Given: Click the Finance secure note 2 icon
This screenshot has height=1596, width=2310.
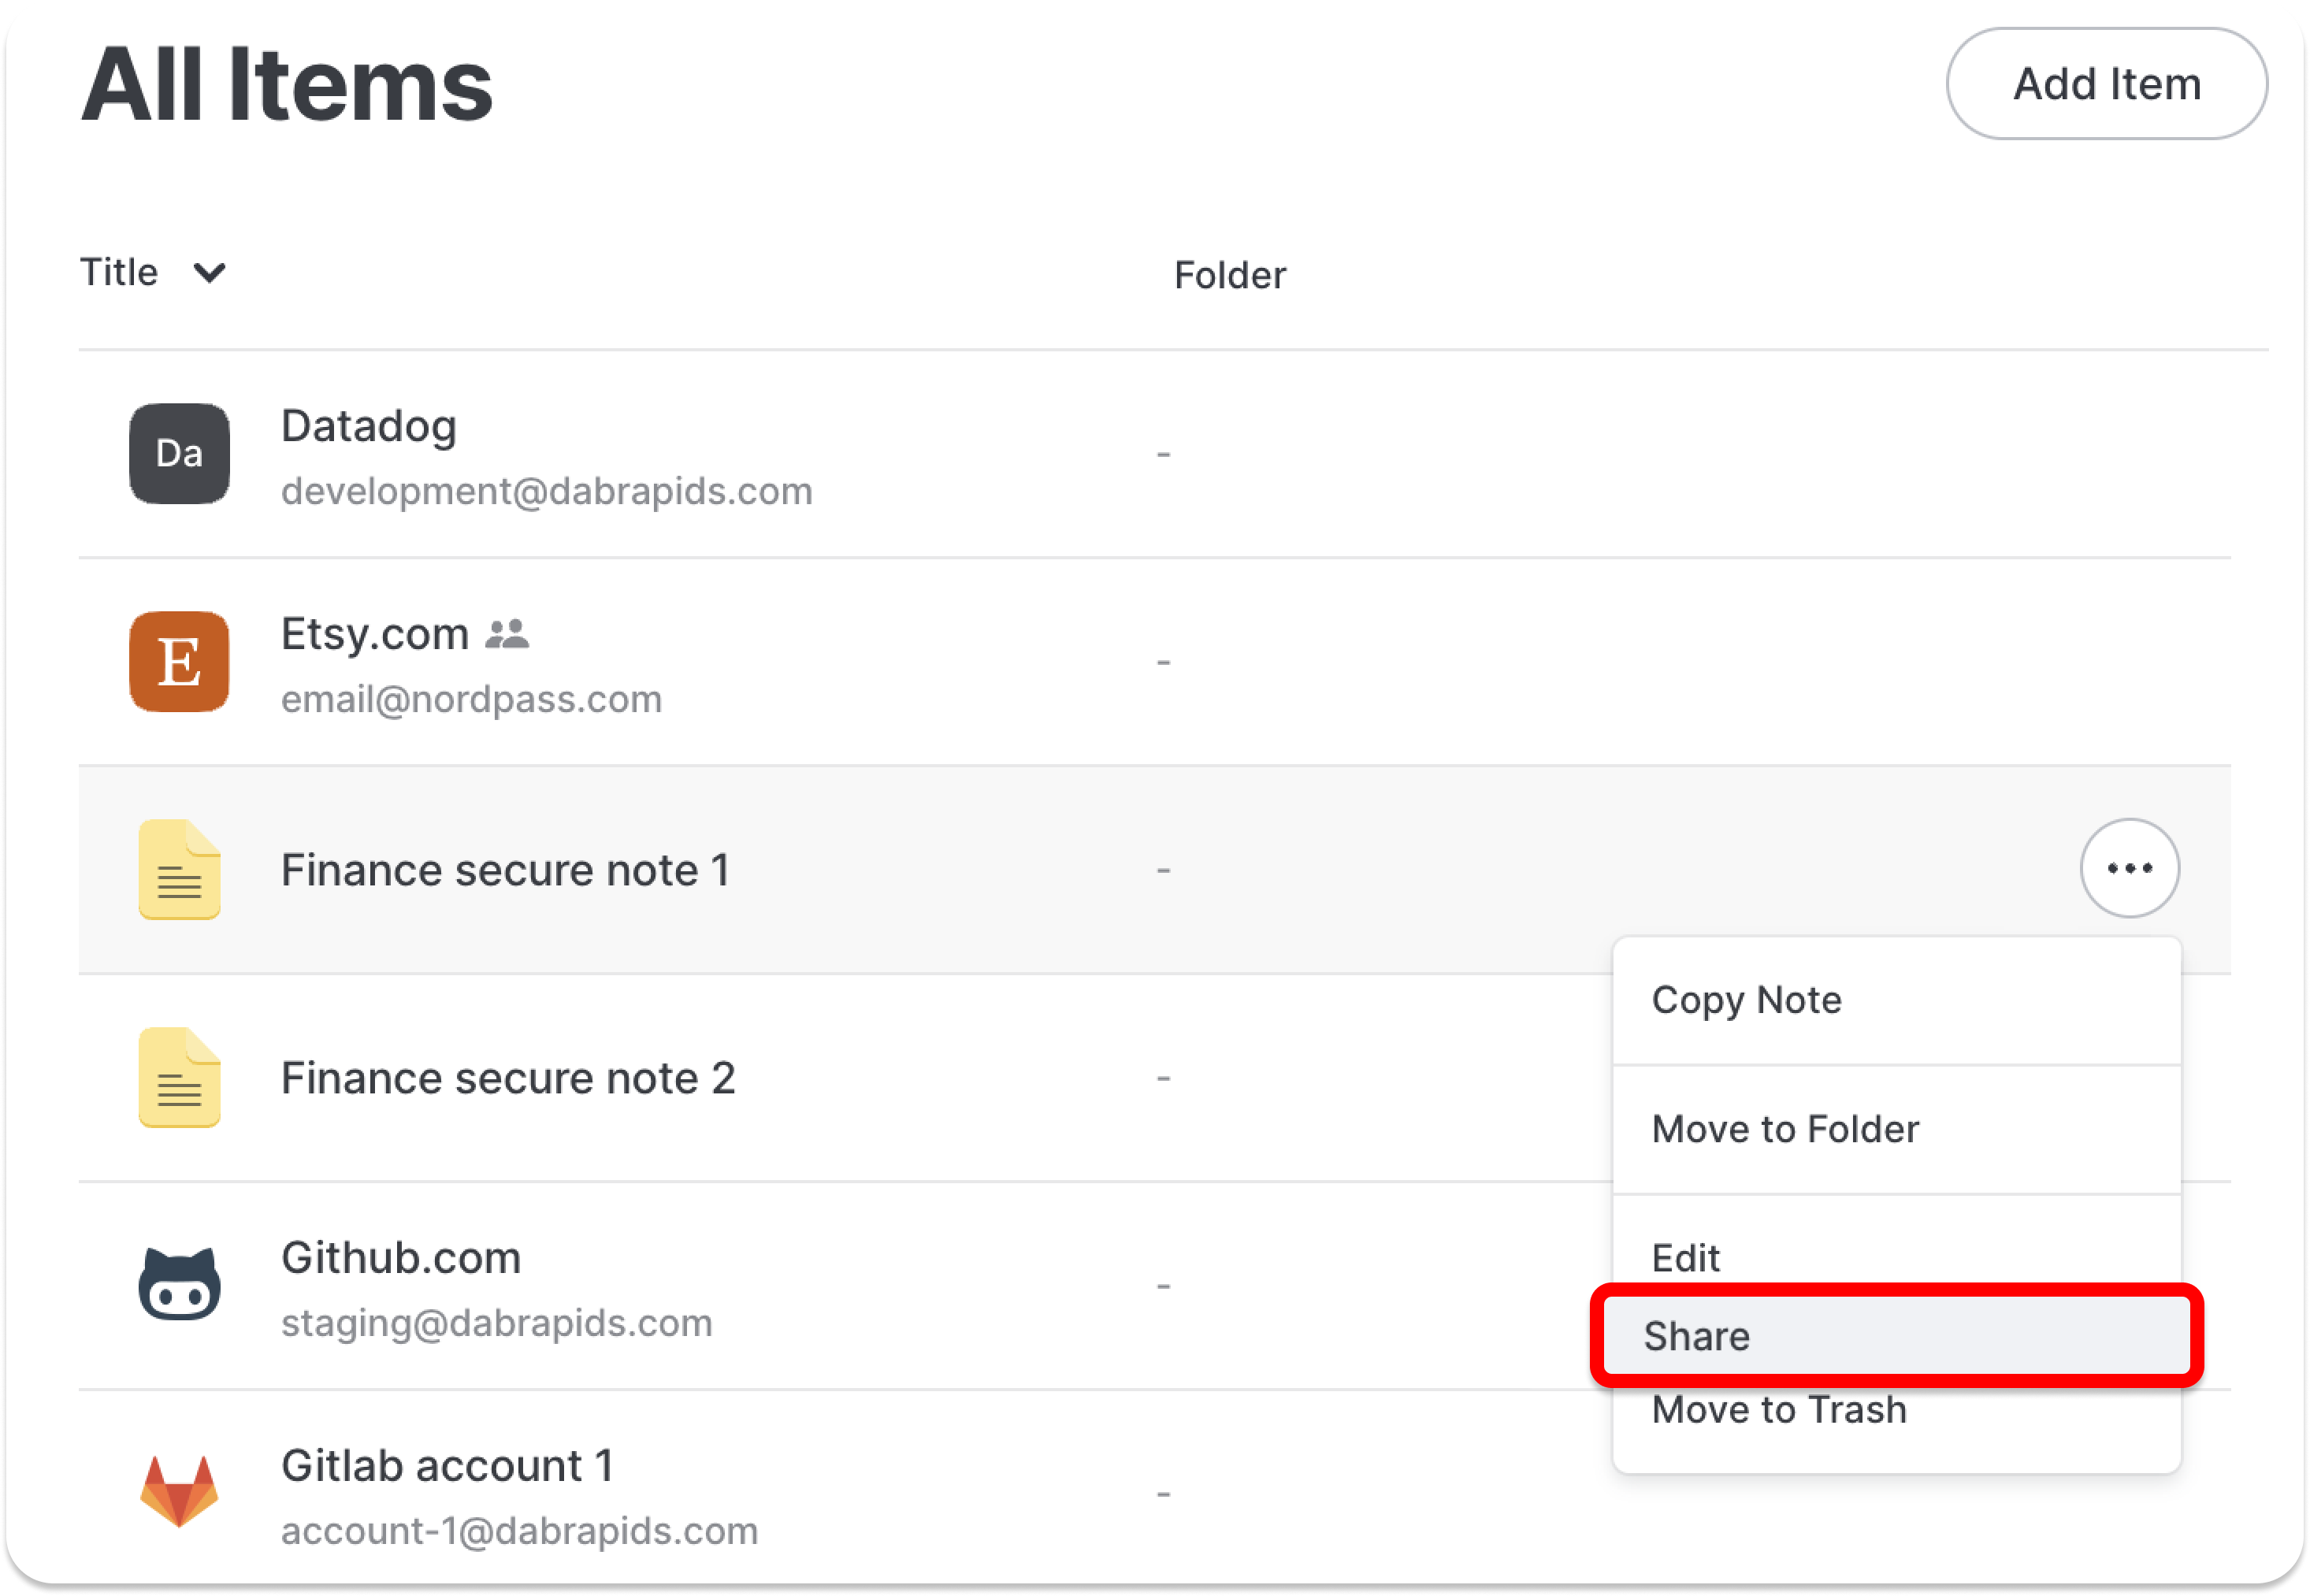Looking at the screenshot, I should point(179,1077).
